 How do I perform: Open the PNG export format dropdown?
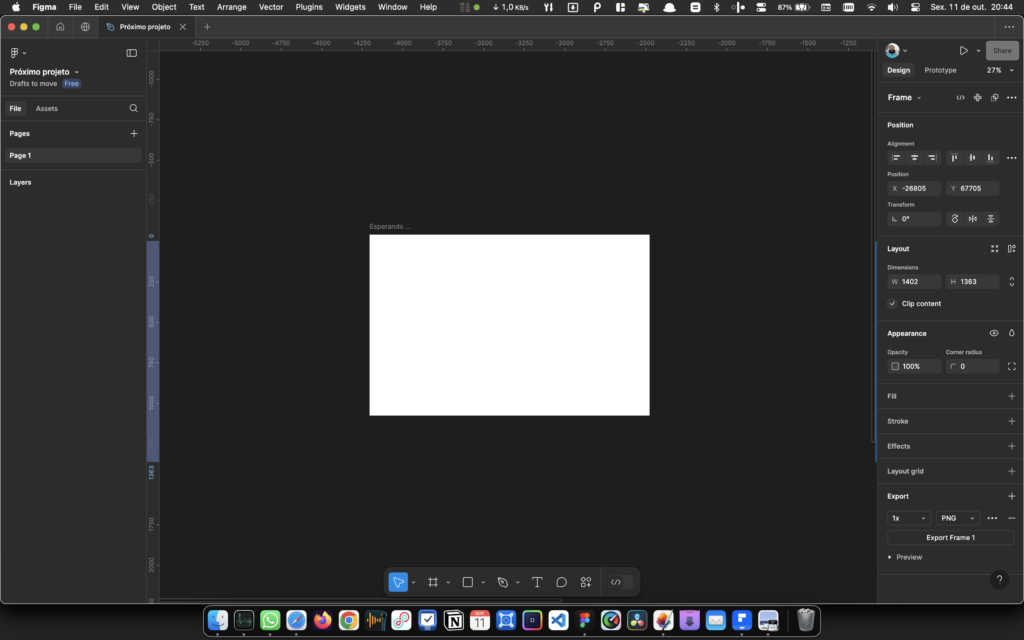[x=957, y=518]
